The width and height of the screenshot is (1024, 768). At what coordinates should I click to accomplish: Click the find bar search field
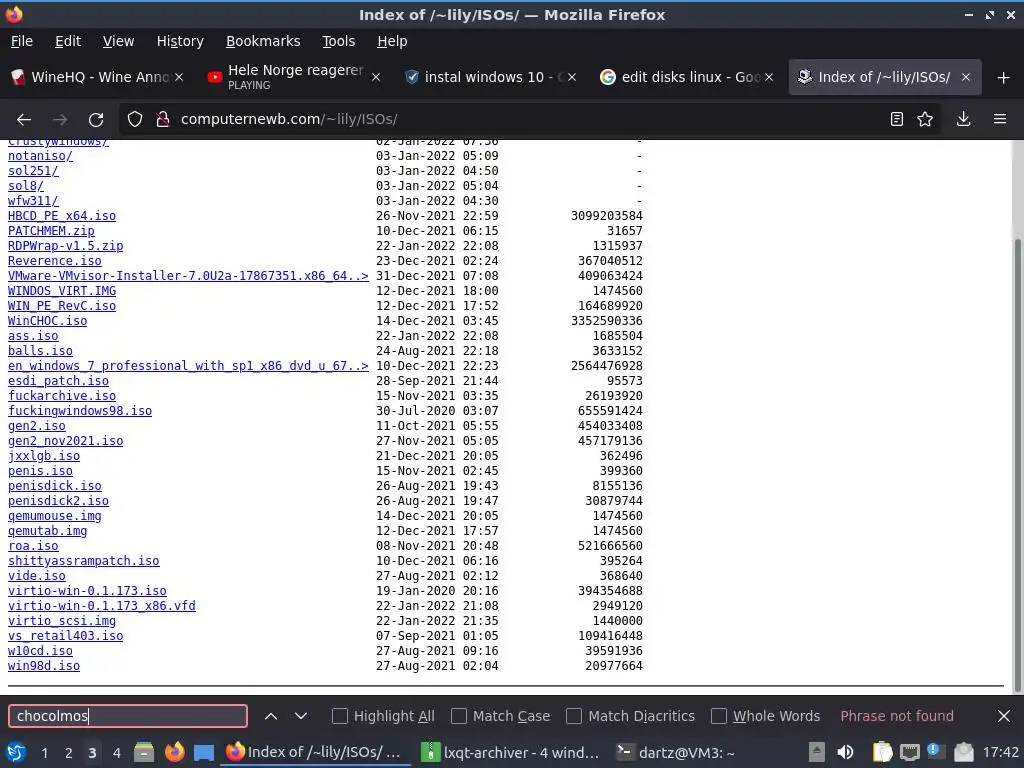(128, 716)
